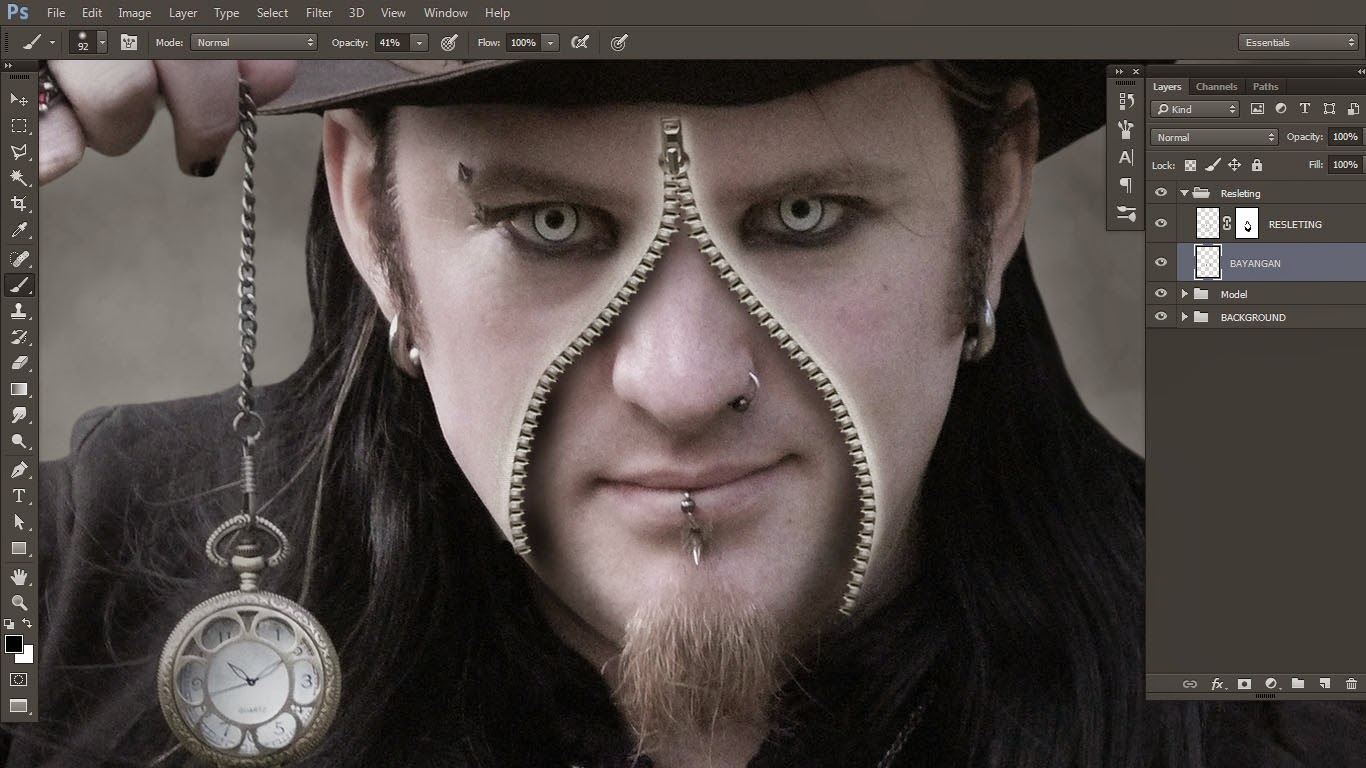Open the Filter menu

point(319,13)
